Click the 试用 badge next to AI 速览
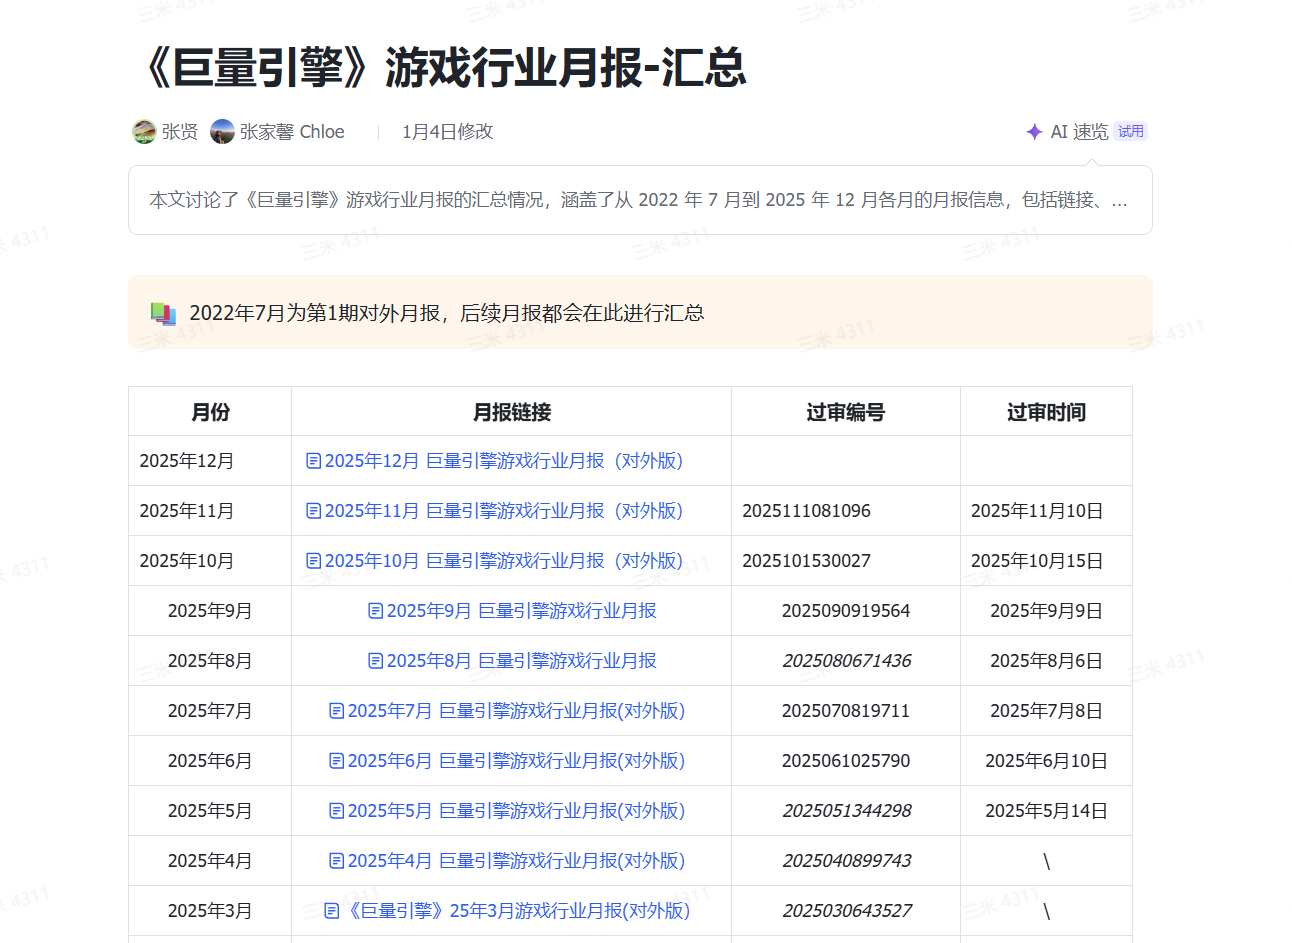The height and width of the screenshot is (943, 1292). pyautogui.click(x=1130, y=131)
